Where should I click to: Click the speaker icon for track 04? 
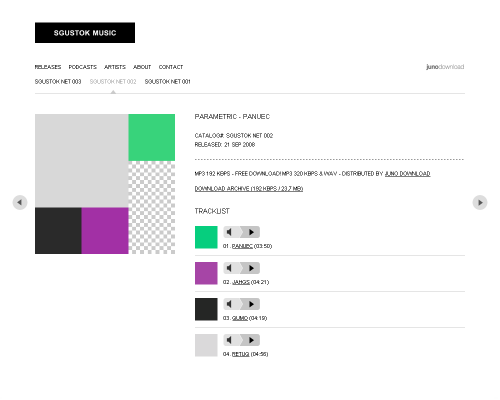(x=230, y=340)
